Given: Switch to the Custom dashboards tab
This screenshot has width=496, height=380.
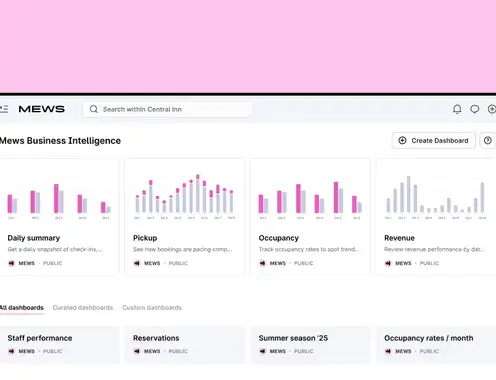Looking at the screenshot, I should [152, 308].
